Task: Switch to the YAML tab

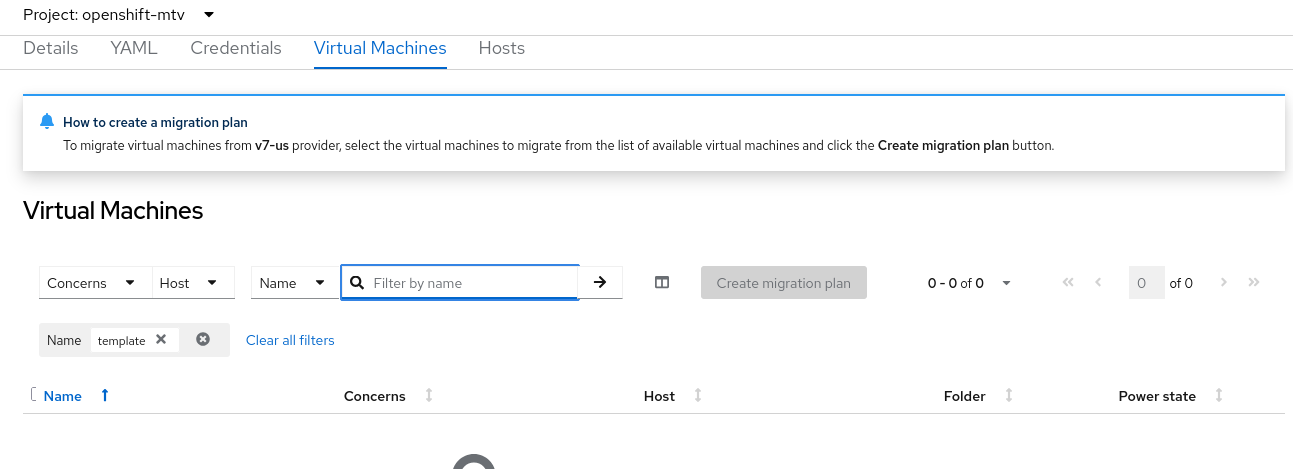Action: [134, 48]
